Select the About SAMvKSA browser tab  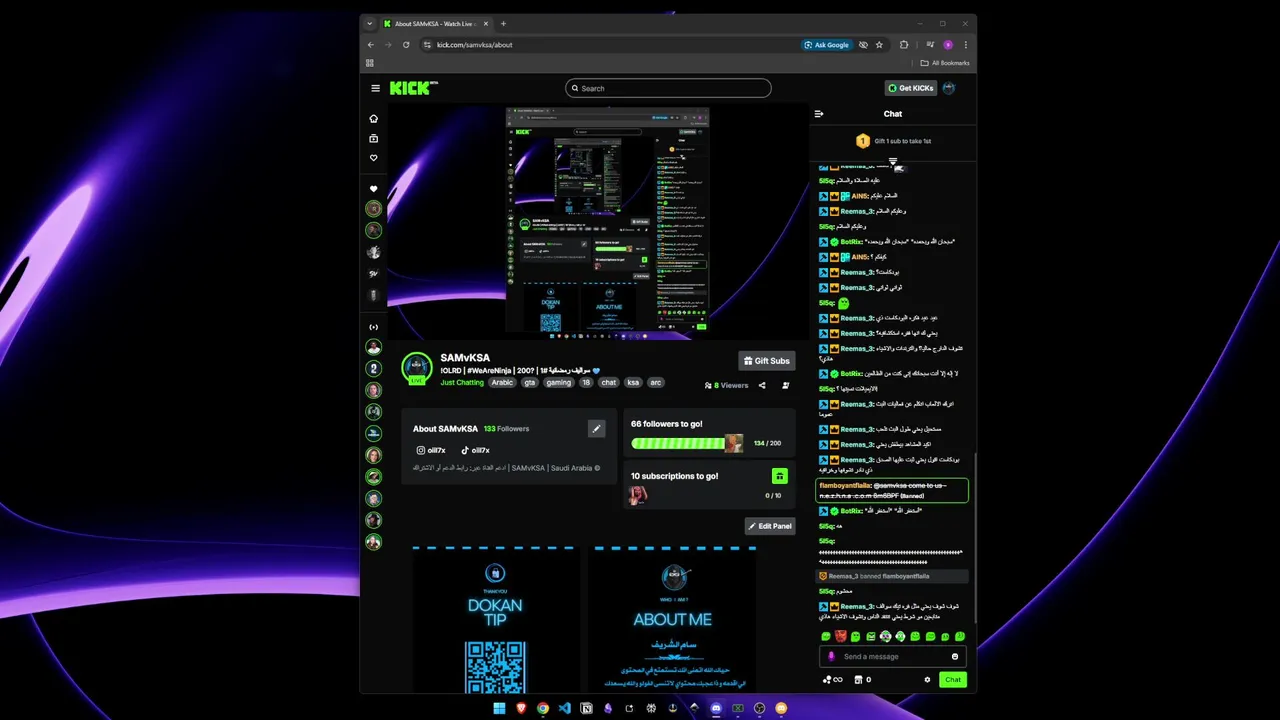pos(436,24)
